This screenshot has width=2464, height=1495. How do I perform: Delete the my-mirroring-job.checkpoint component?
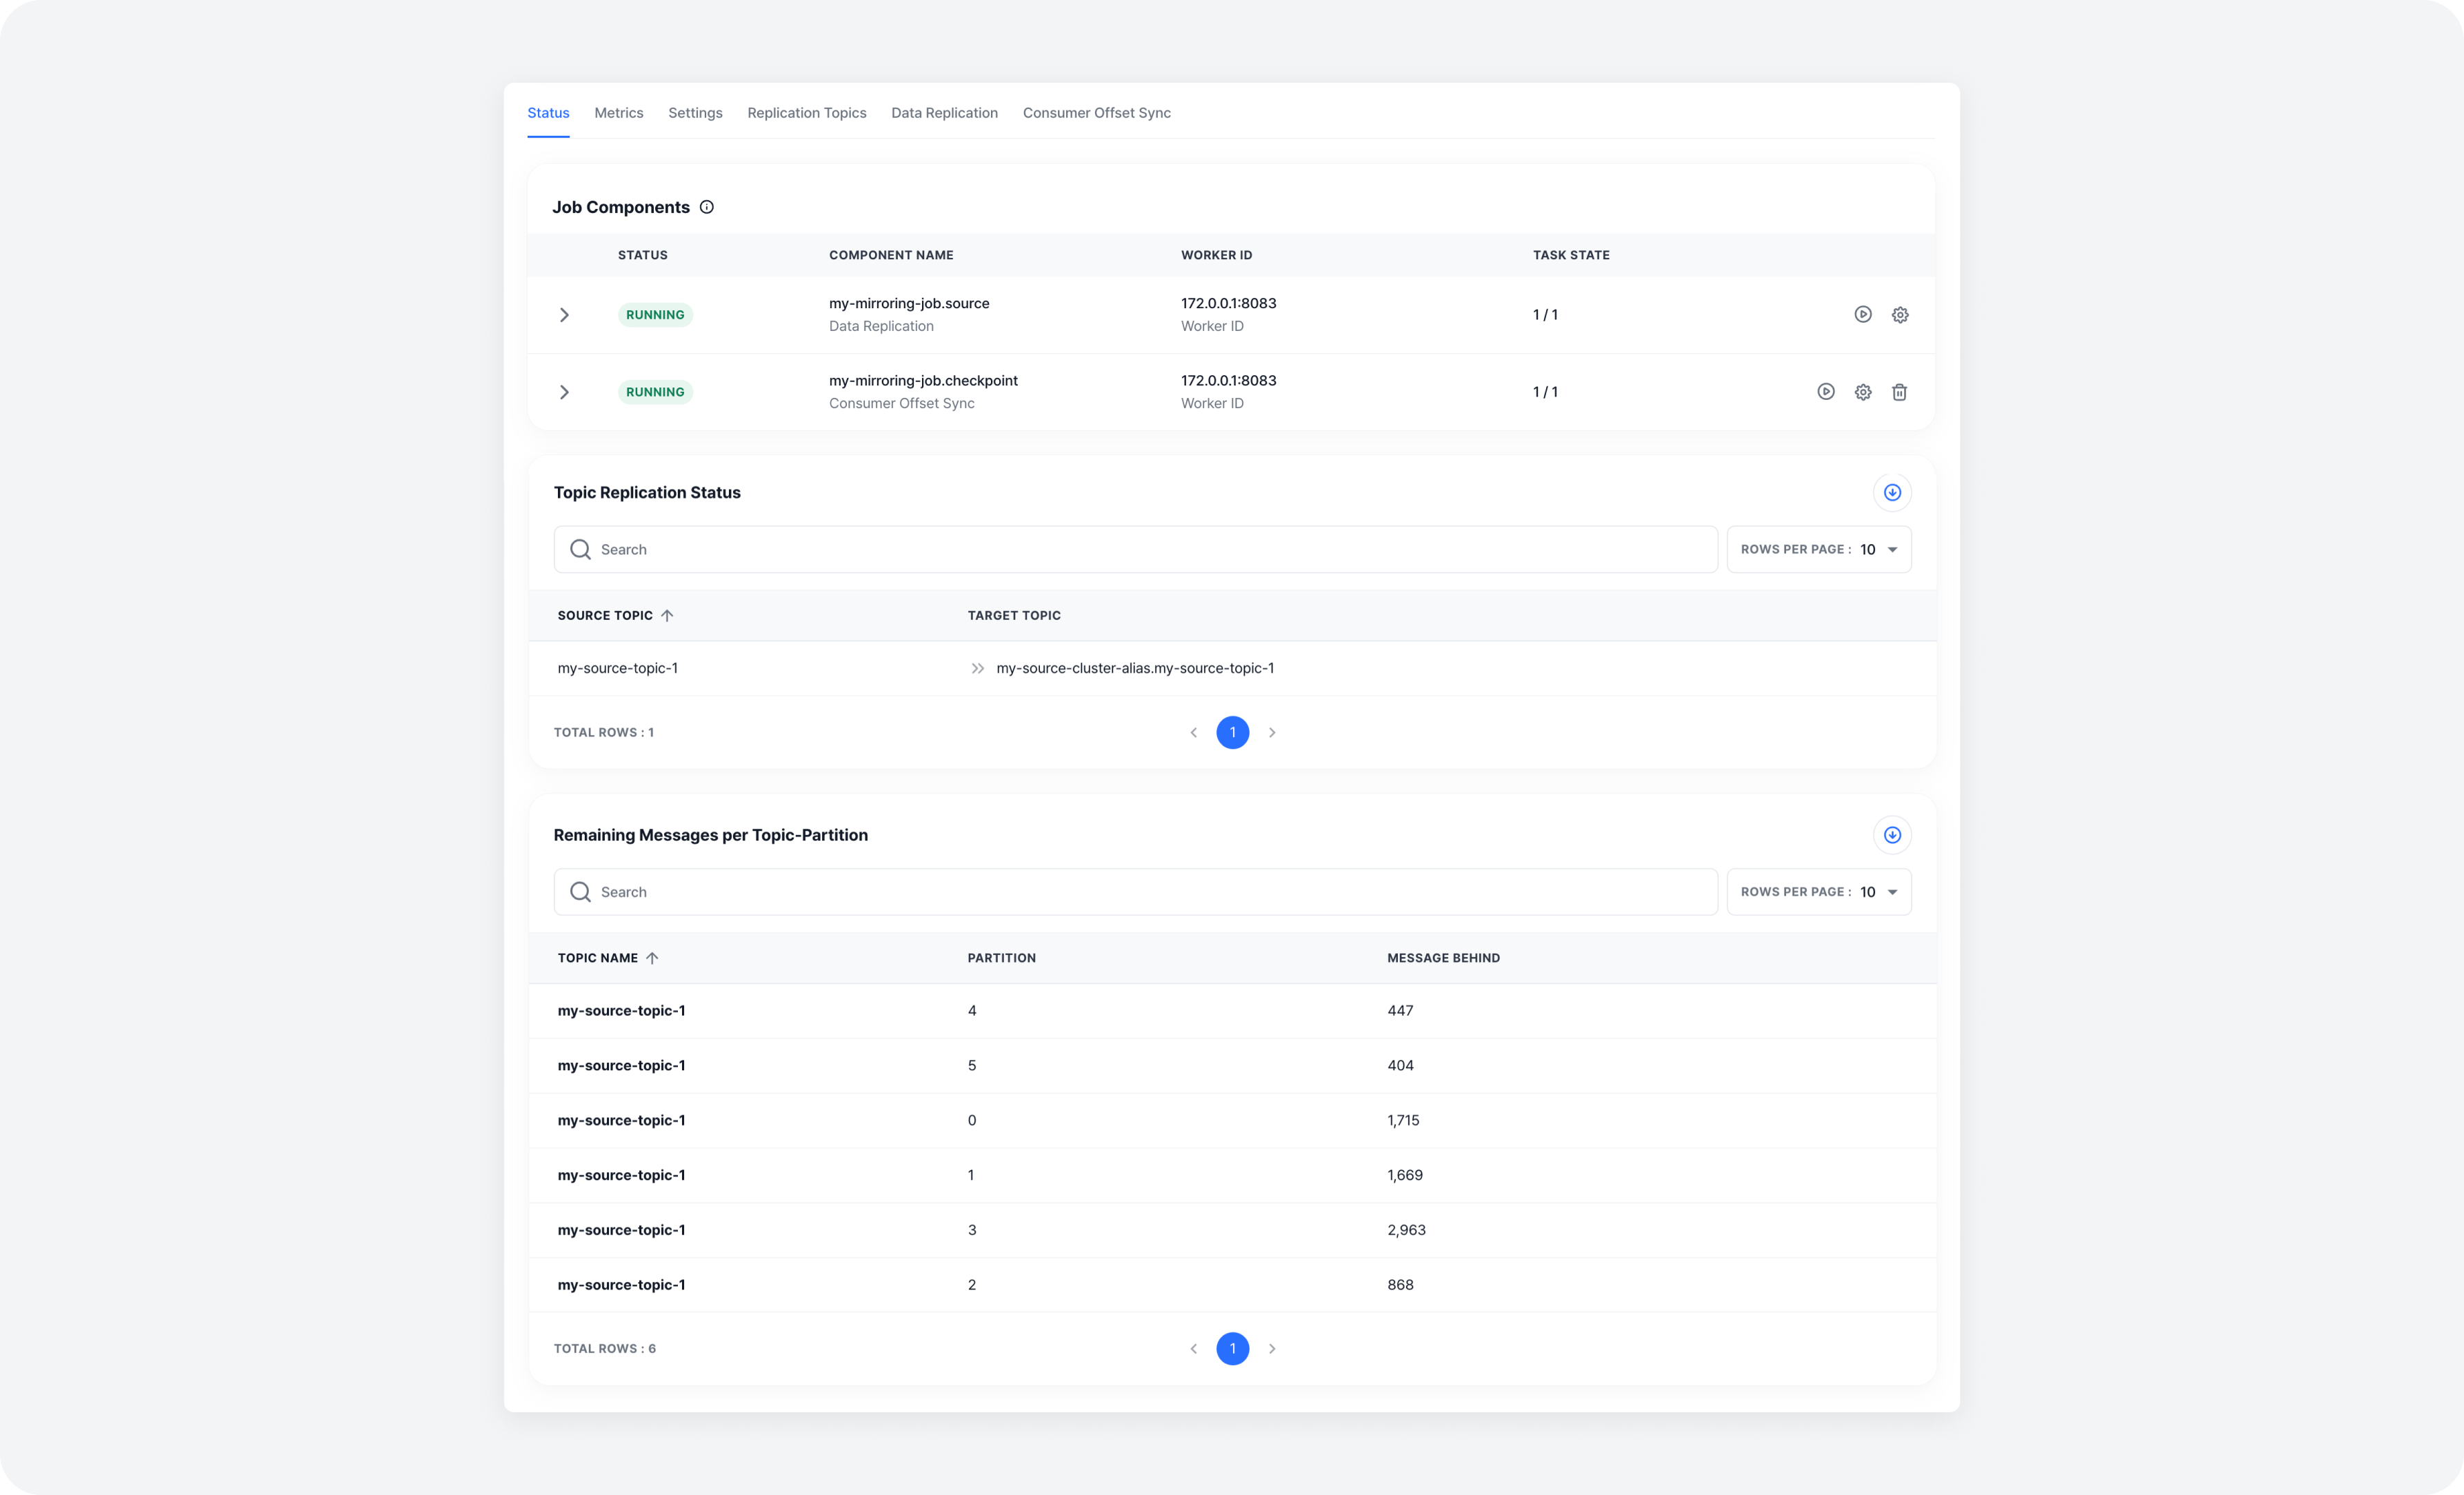click(1899, 392)
